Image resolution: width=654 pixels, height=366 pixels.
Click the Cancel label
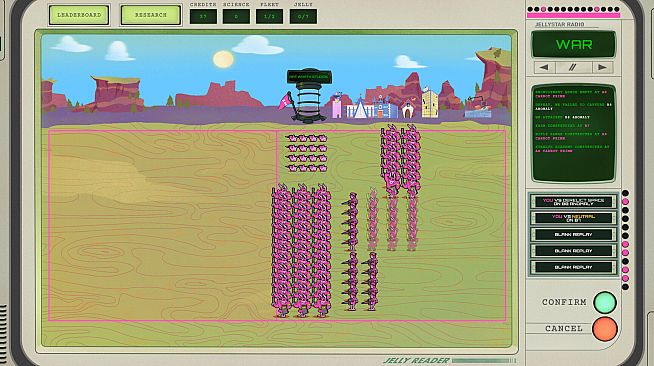(x=564, y=328)
